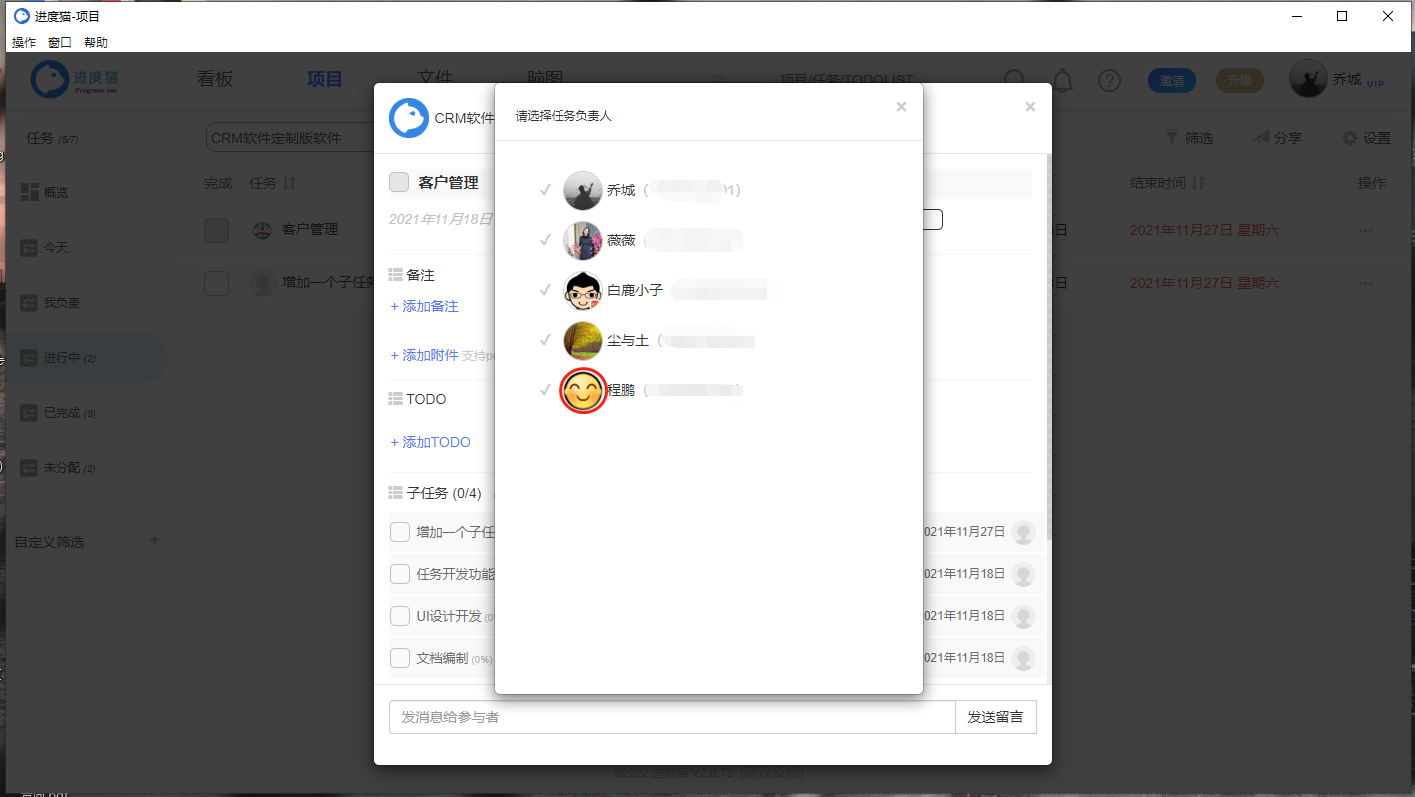Toggle checkmark next to 程鹏

(545, 389)
